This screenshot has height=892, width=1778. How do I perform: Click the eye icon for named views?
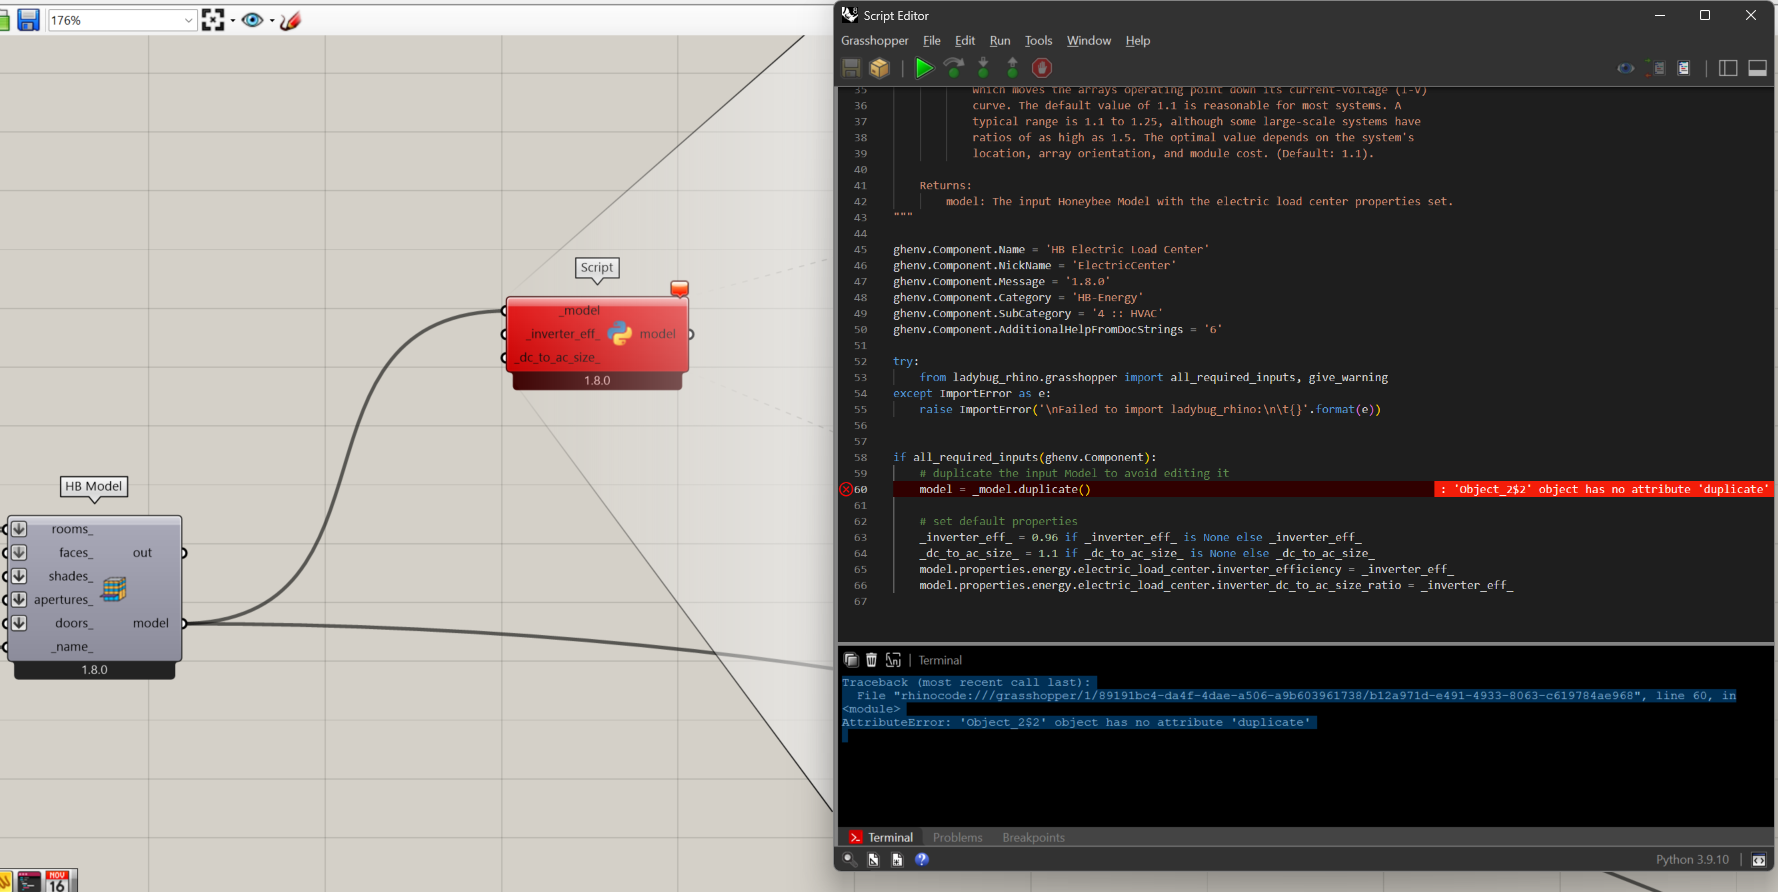[x=253, y=20]
